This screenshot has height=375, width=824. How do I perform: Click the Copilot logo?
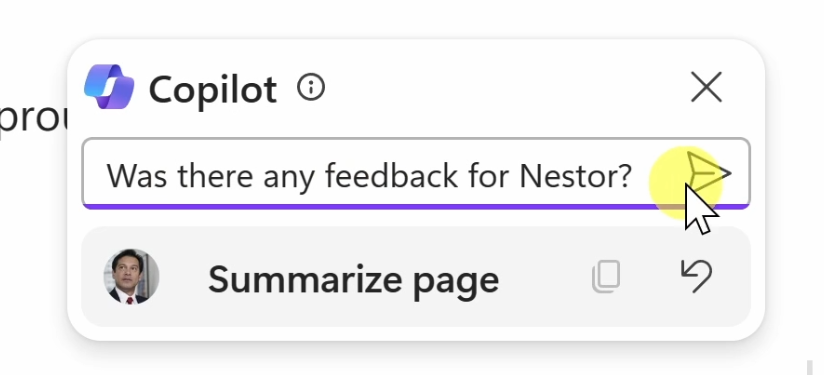click(109, 87)
